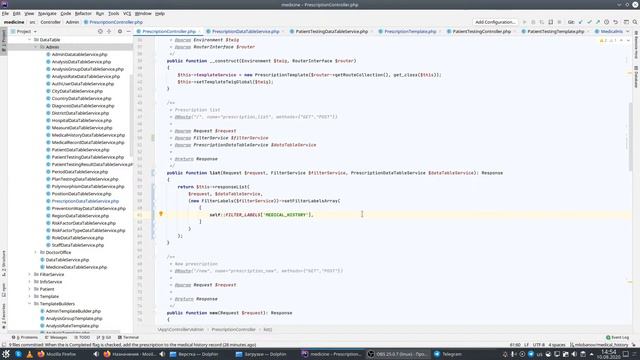The width and height of the screenshot is (640, 360).
Task: Click the editor vertical scrollbar
Action: (631, 137)
